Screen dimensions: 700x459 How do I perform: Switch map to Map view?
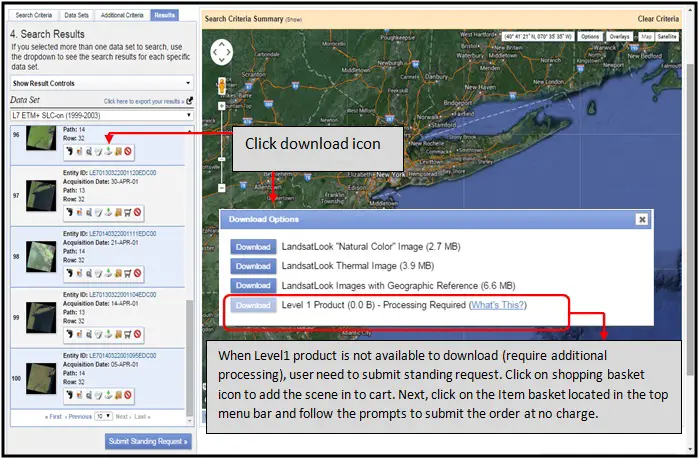point(646,37)
